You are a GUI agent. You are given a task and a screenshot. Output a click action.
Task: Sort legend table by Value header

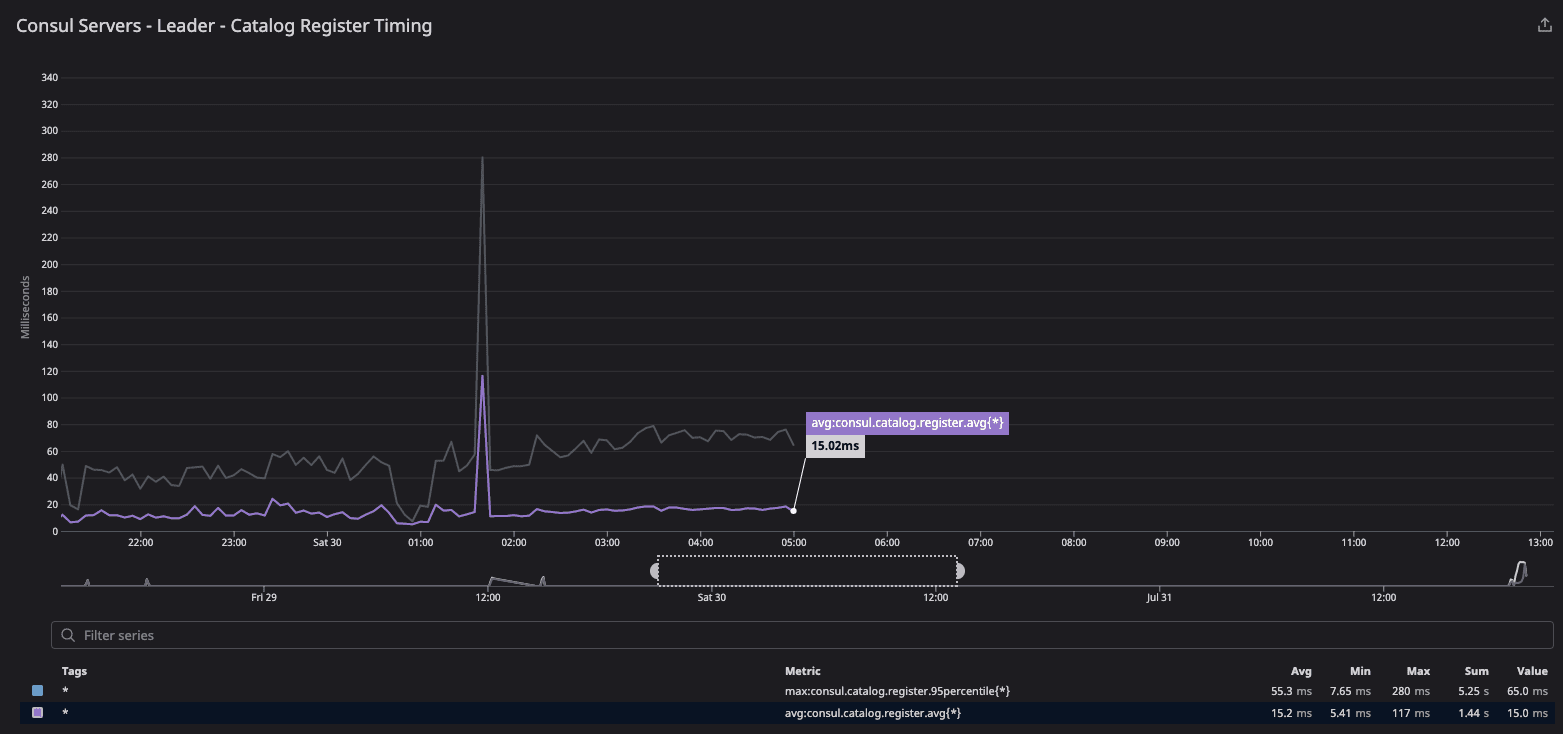pyautogui.click(x=1532, y=671)
